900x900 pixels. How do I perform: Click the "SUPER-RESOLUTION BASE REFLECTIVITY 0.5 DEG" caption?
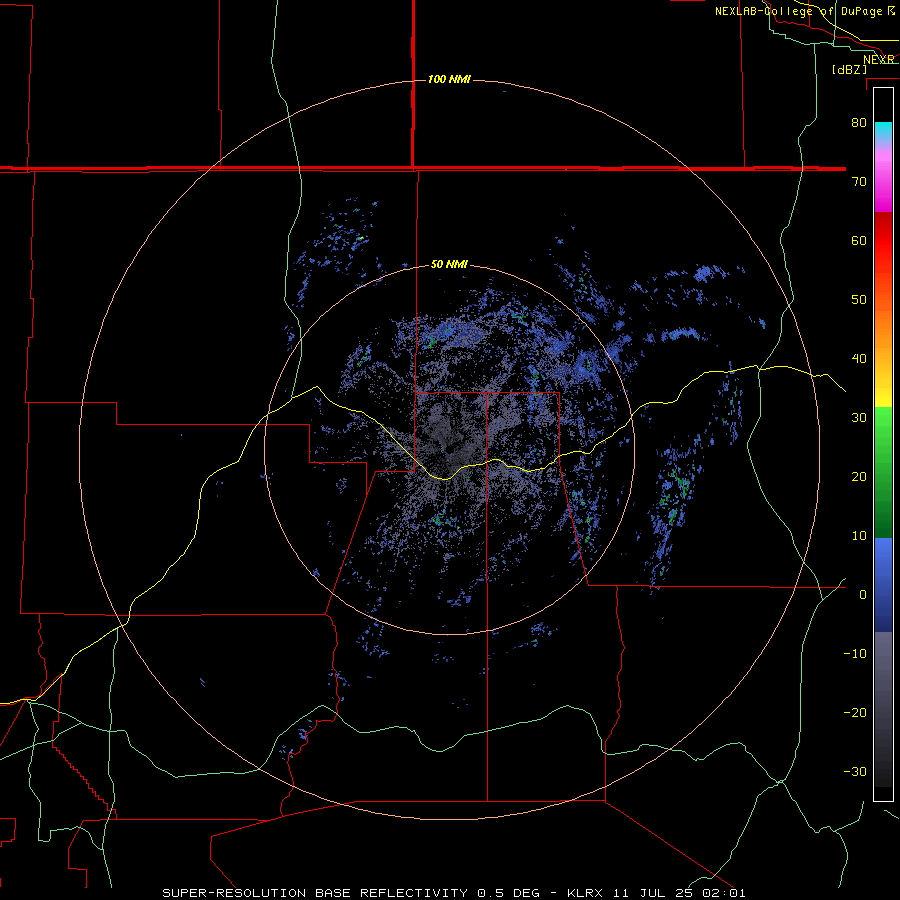point(351,893)
